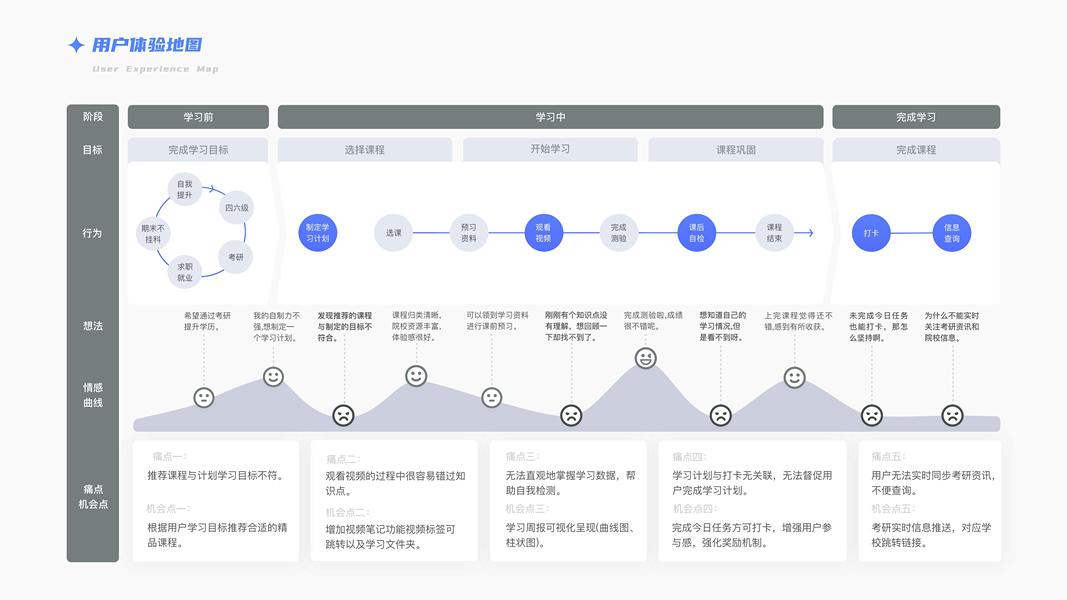Click the 机会点四 heading
This screenshot has width=1067, height=600.
coord(695,509)
